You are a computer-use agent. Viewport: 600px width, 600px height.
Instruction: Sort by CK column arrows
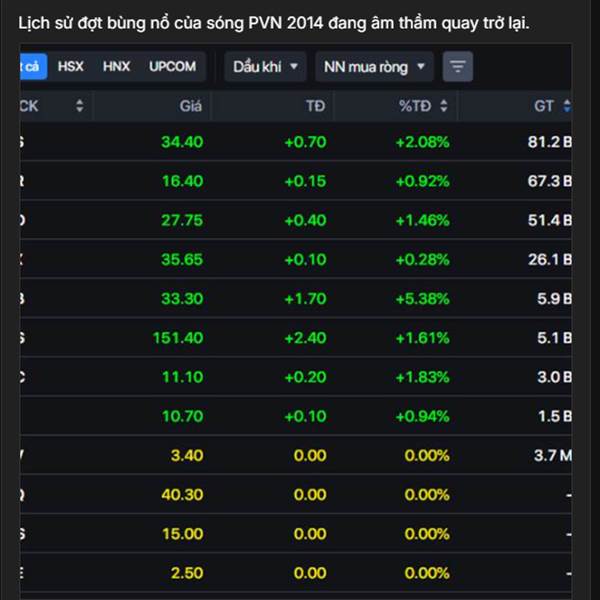(x=80, y=106)
